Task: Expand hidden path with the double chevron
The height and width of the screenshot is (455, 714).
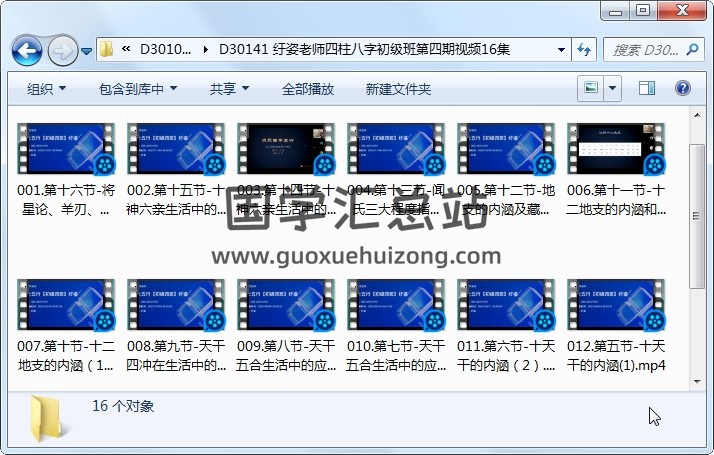Action: (126, 49)
